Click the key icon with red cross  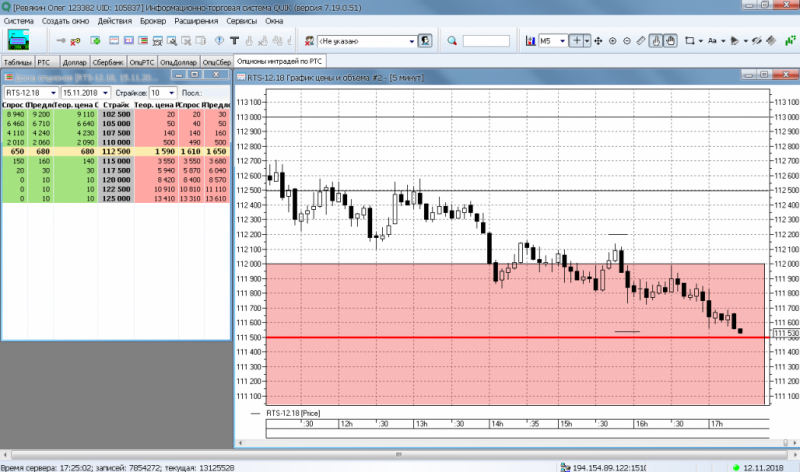[76, 41]
